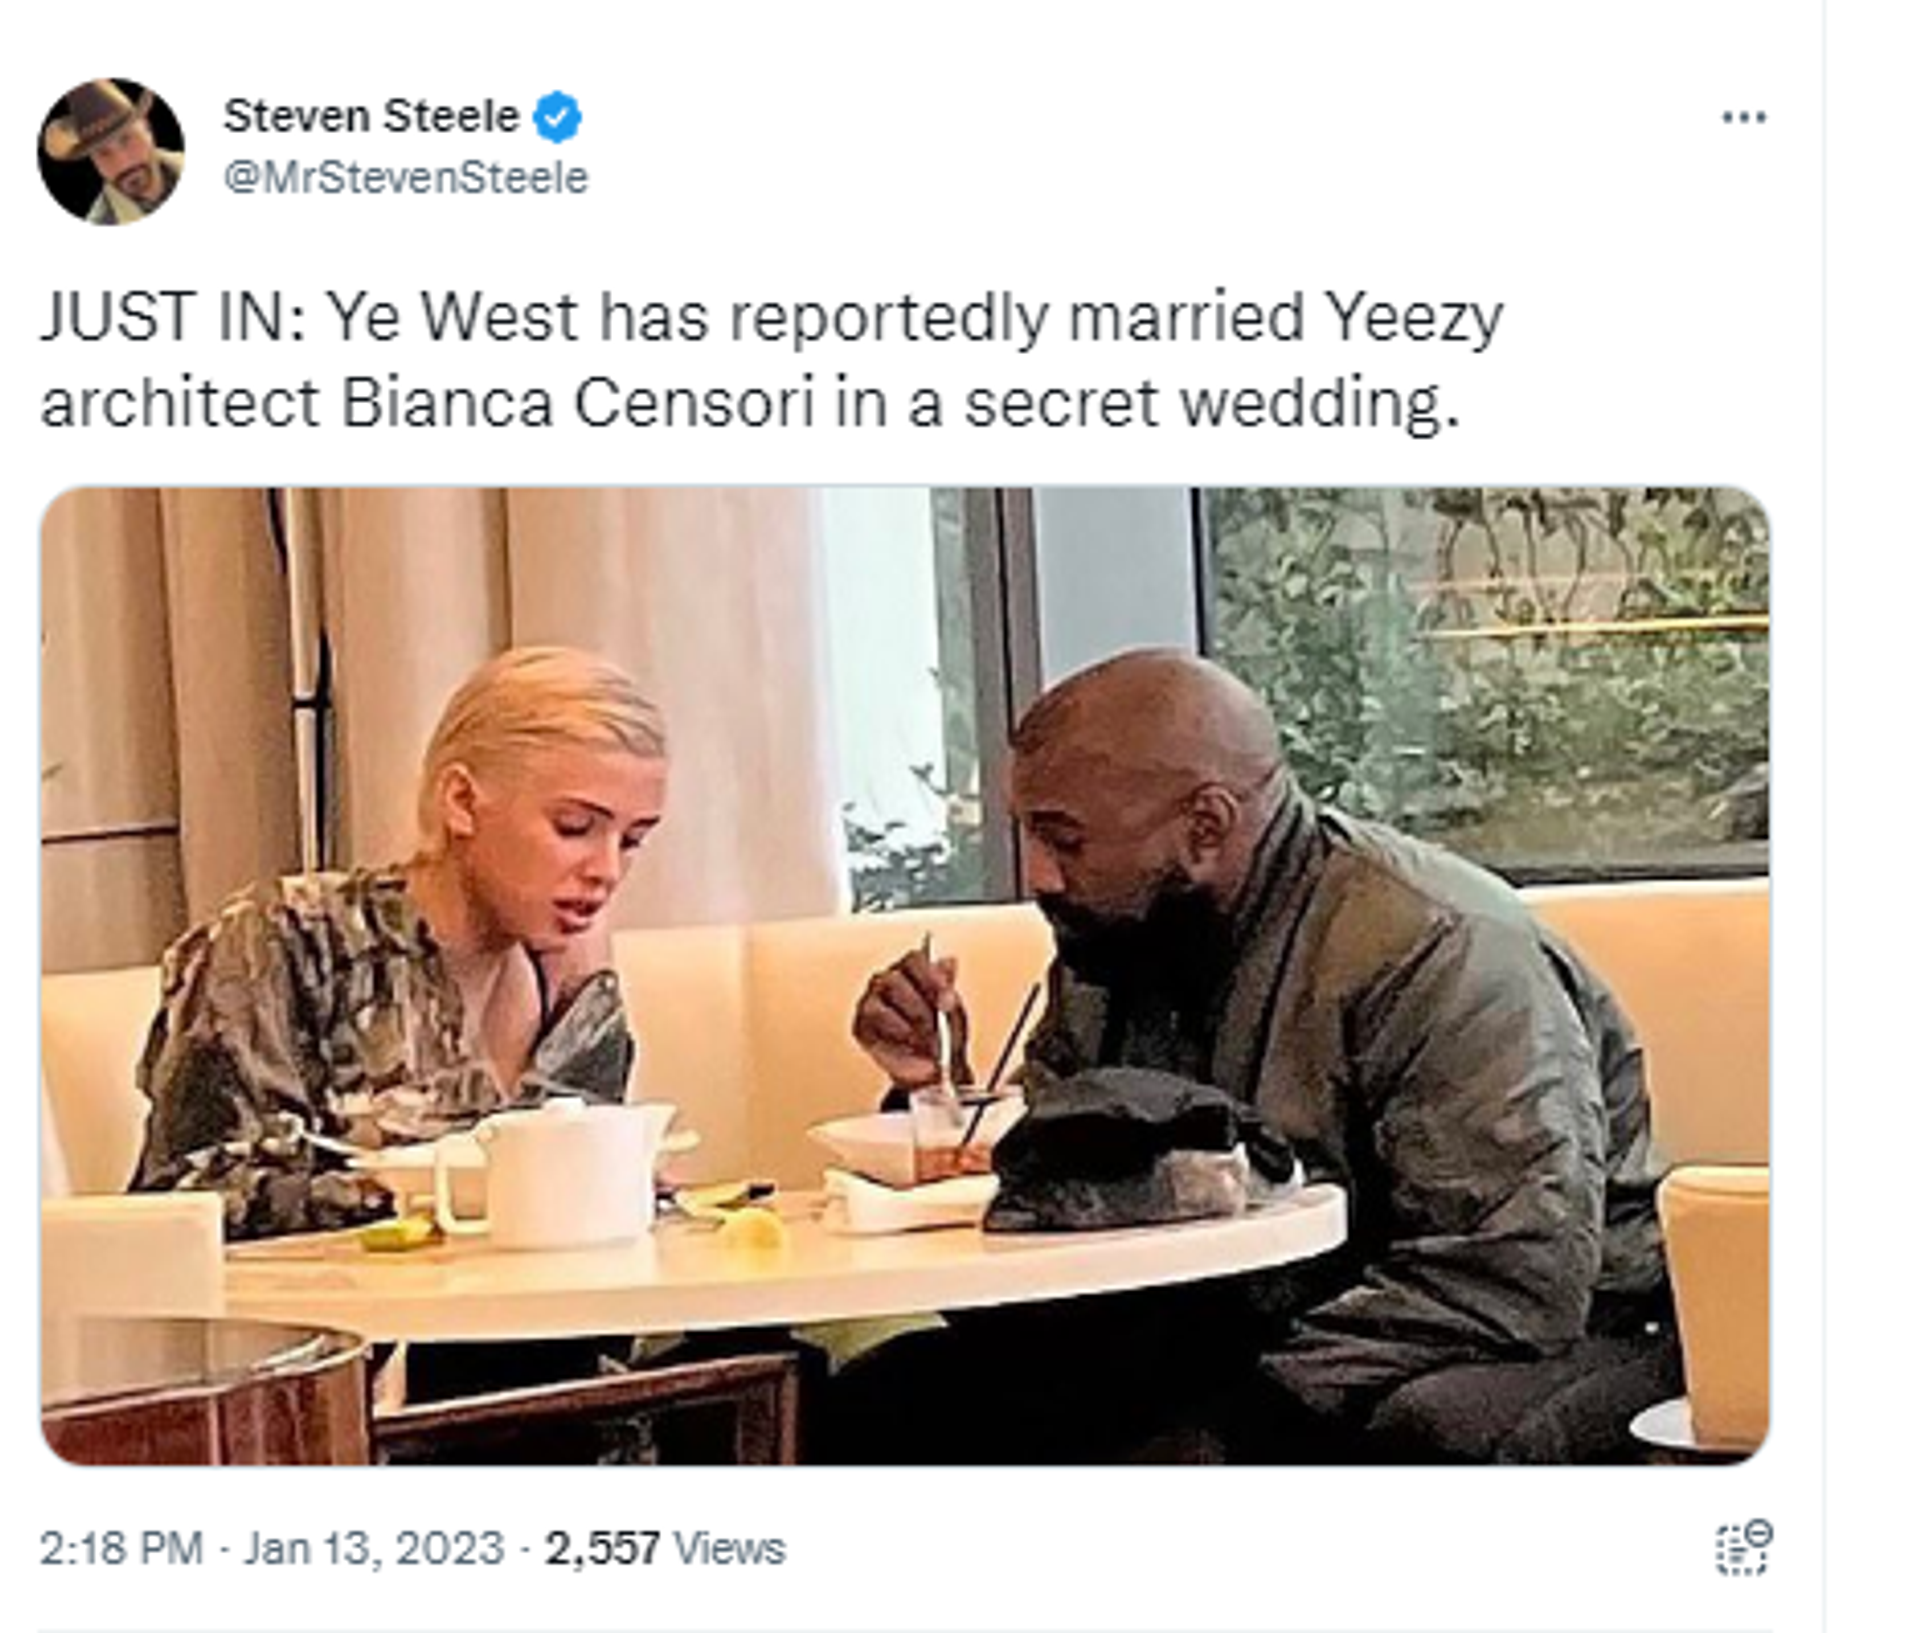Click the words "Bianca Censori" in the tweet
1920x1633 pixels.
point(577,403)
